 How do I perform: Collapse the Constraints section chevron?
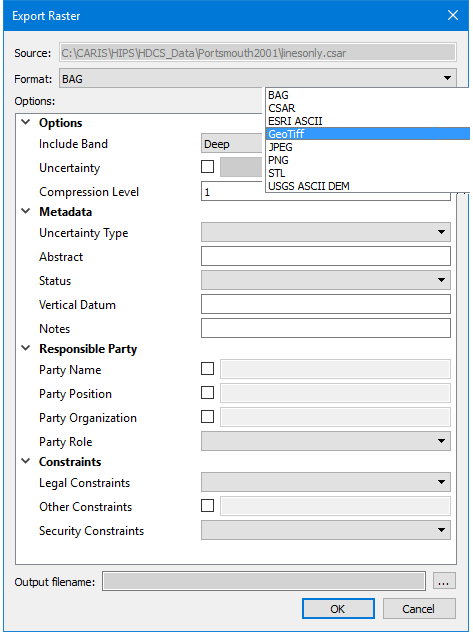point(25,461)
